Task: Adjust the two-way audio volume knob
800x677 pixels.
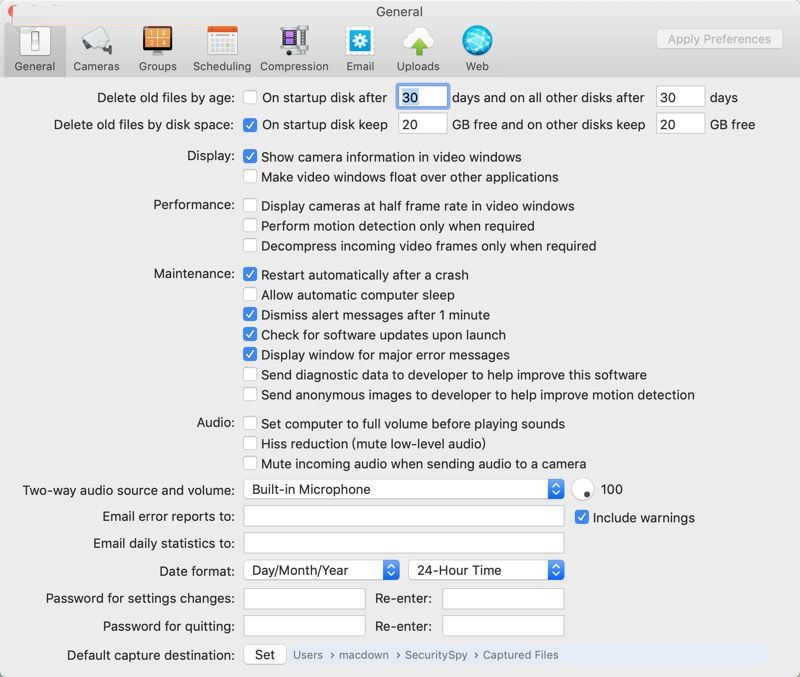Action: coord(583,489)
